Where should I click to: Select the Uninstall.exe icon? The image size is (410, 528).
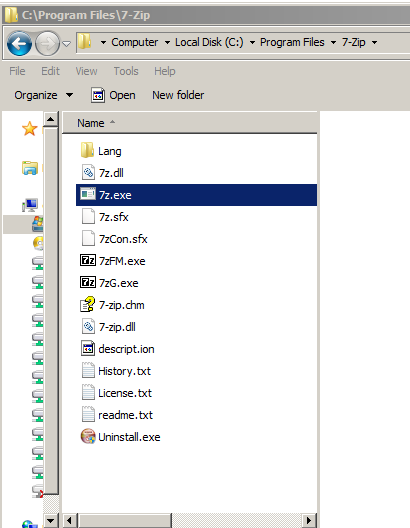pyautogui.click(x=88, y=436)
